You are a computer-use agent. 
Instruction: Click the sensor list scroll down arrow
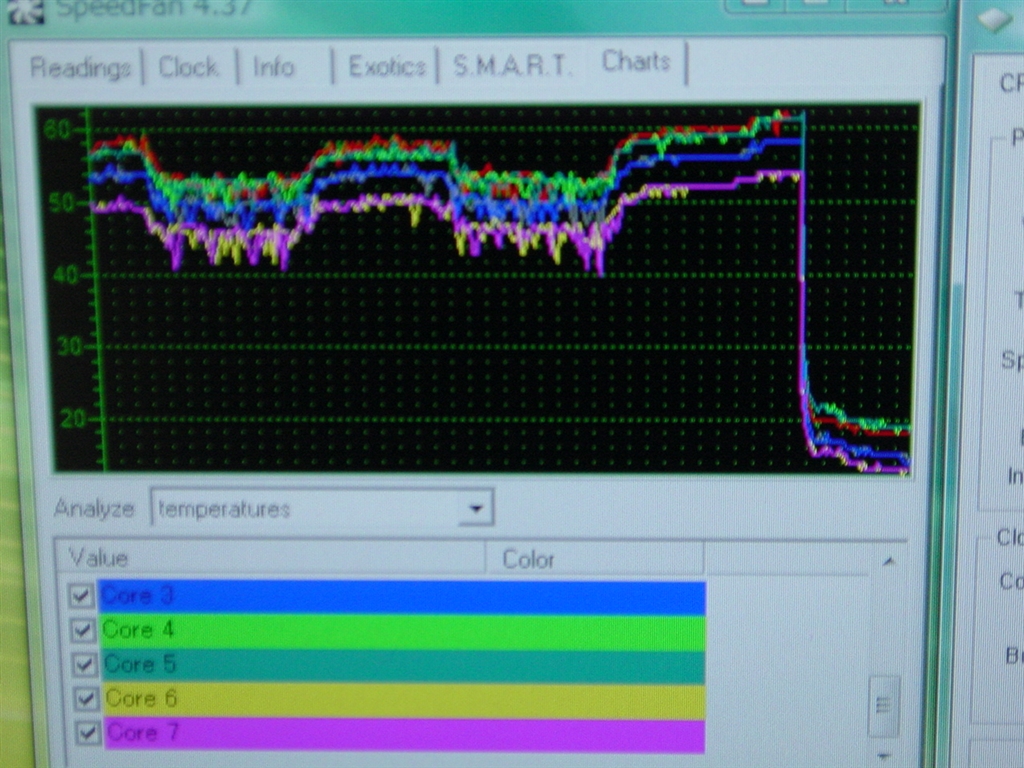pyautogui.click(x=883, y=756)
